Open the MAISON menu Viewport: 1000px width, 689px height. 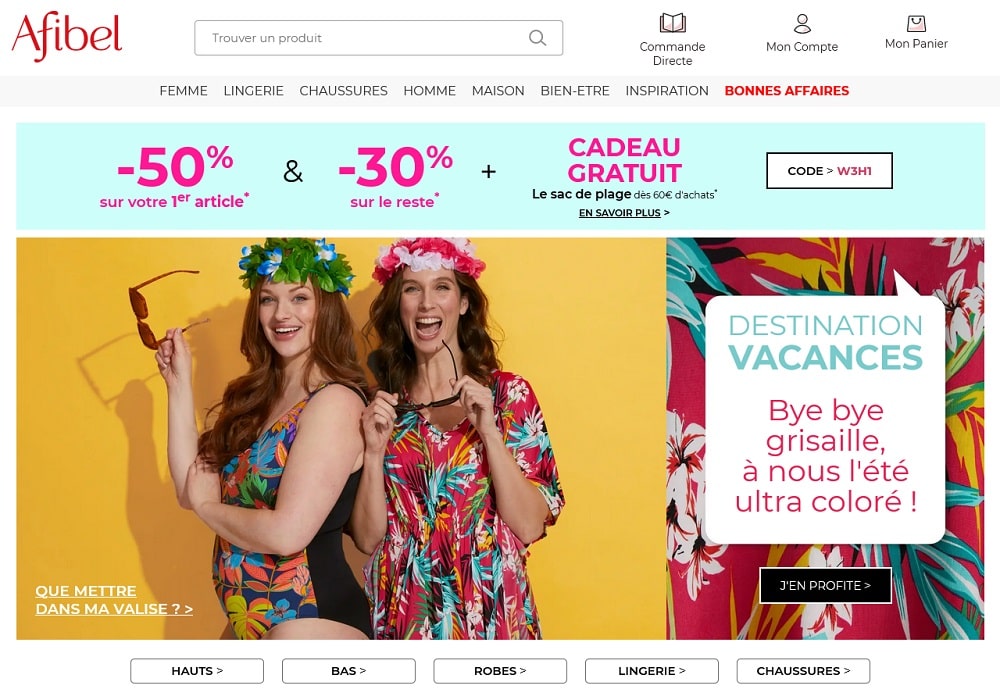[x=497, y=91]
